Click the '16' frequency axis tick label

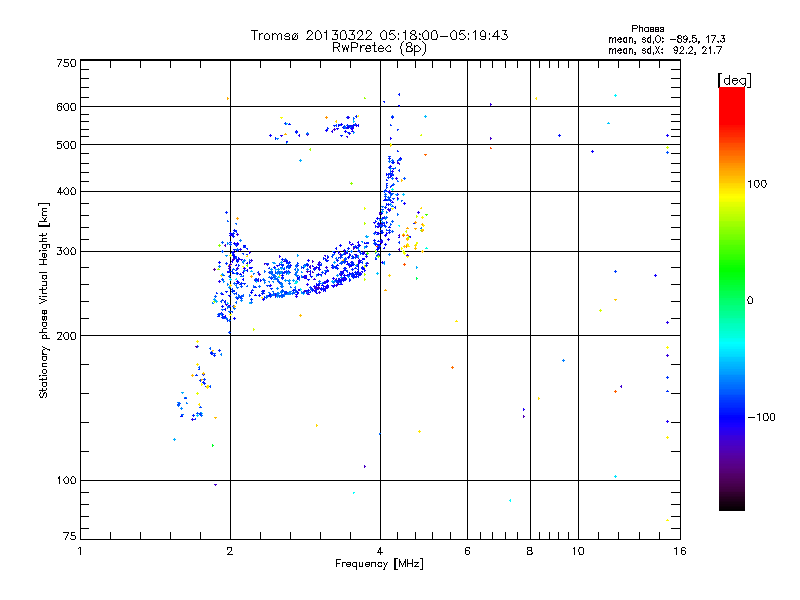(x=680, y=551)
